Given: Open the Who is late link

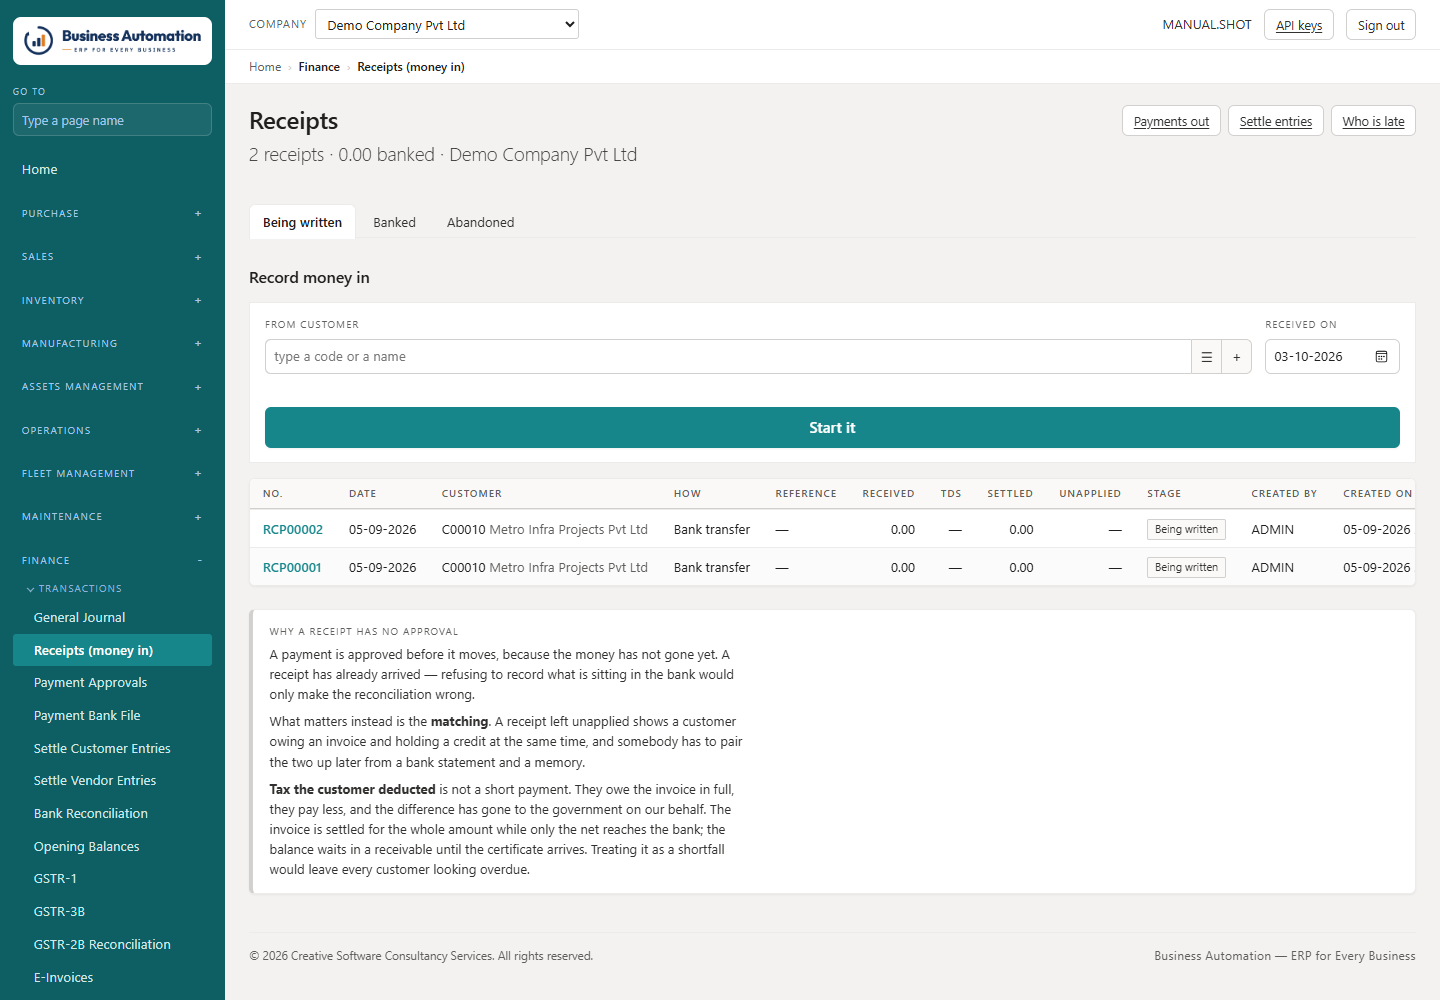Looking at the screenshot, I should [1373, 121].
